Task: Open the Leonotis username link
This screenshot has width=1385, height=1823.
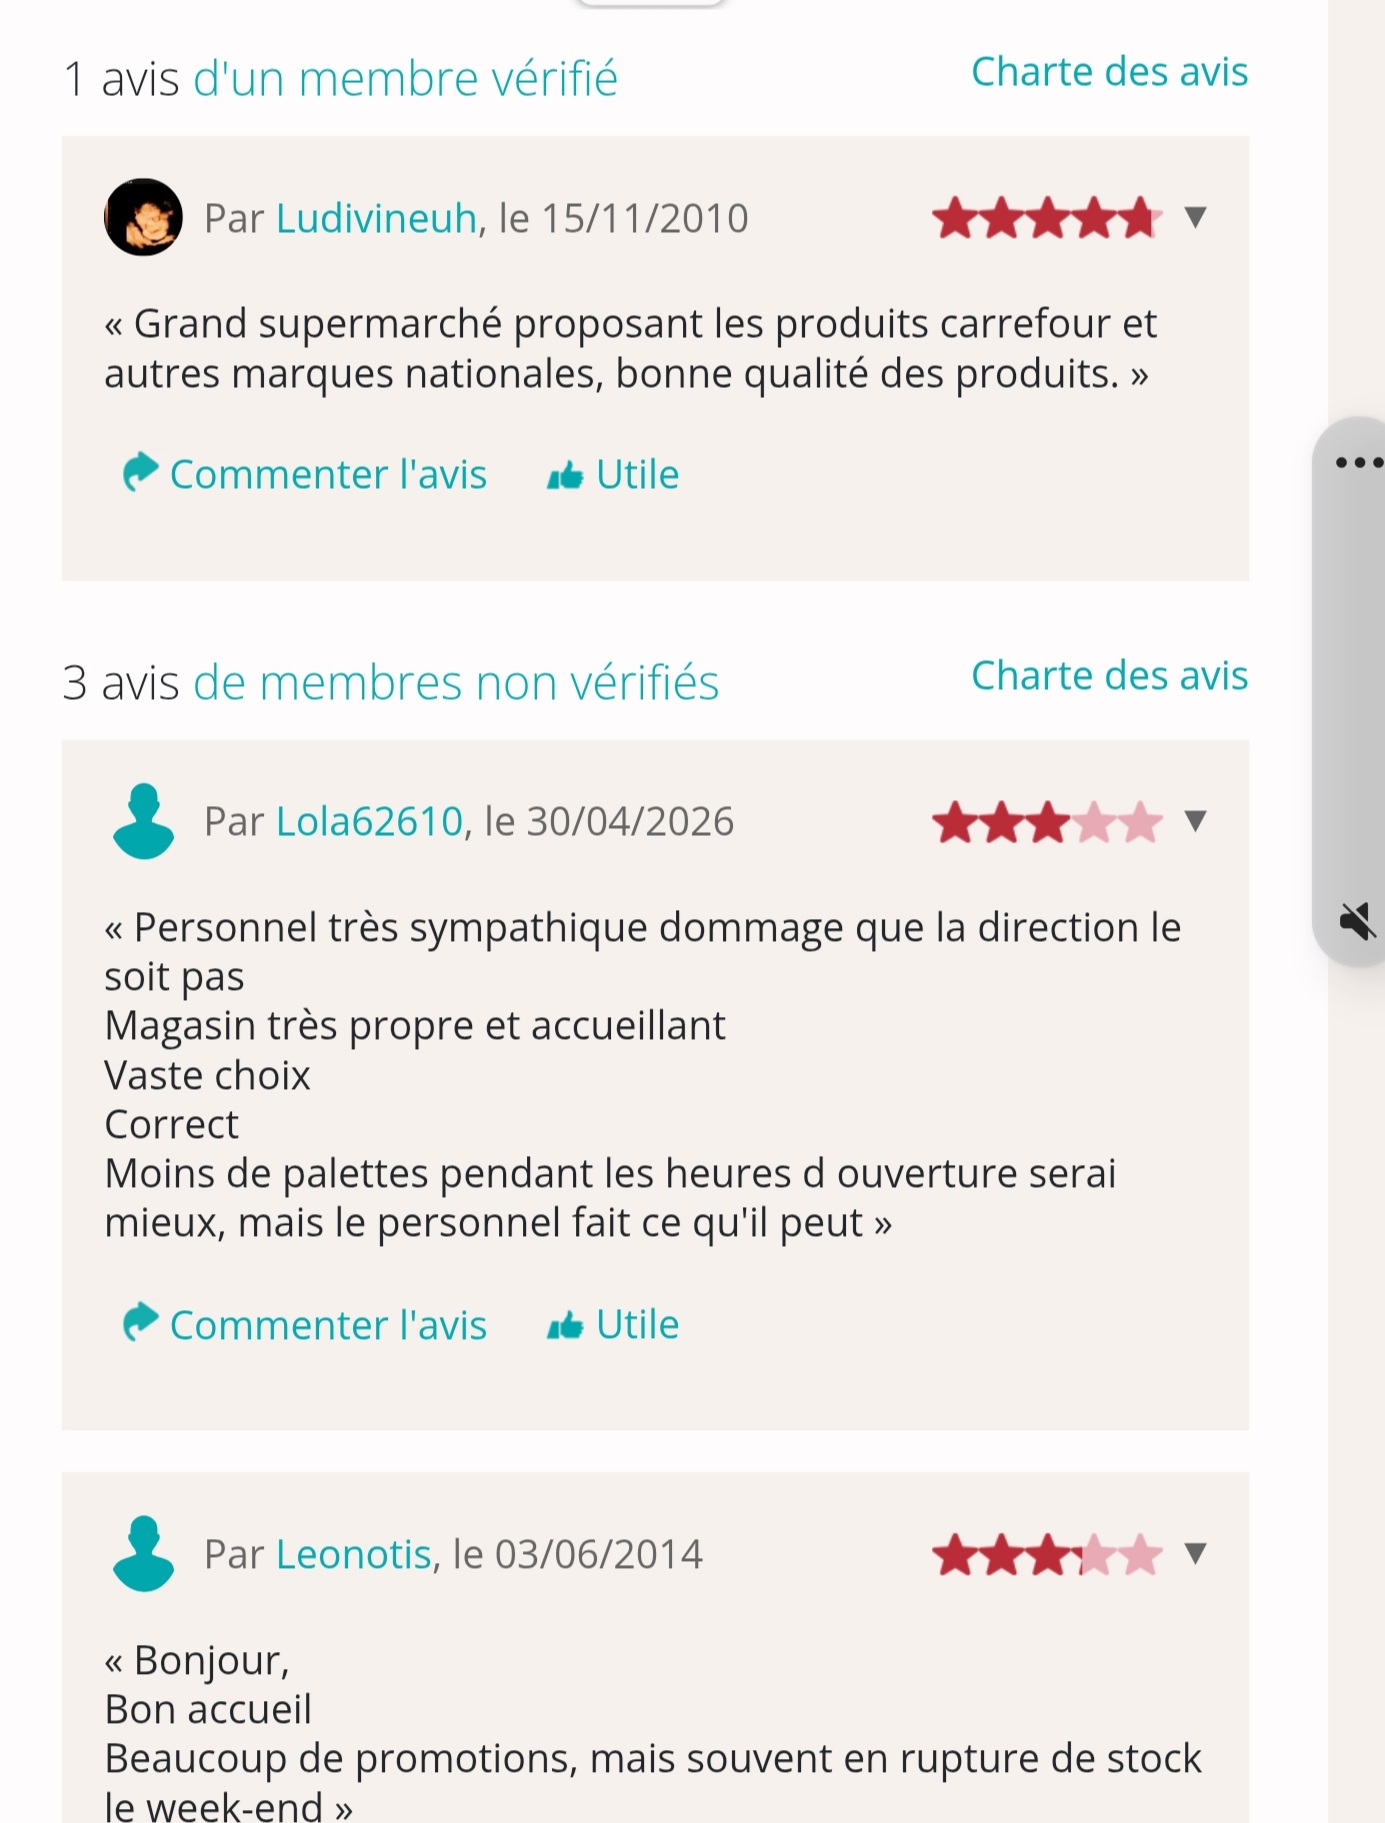Action: (353, 1554)
